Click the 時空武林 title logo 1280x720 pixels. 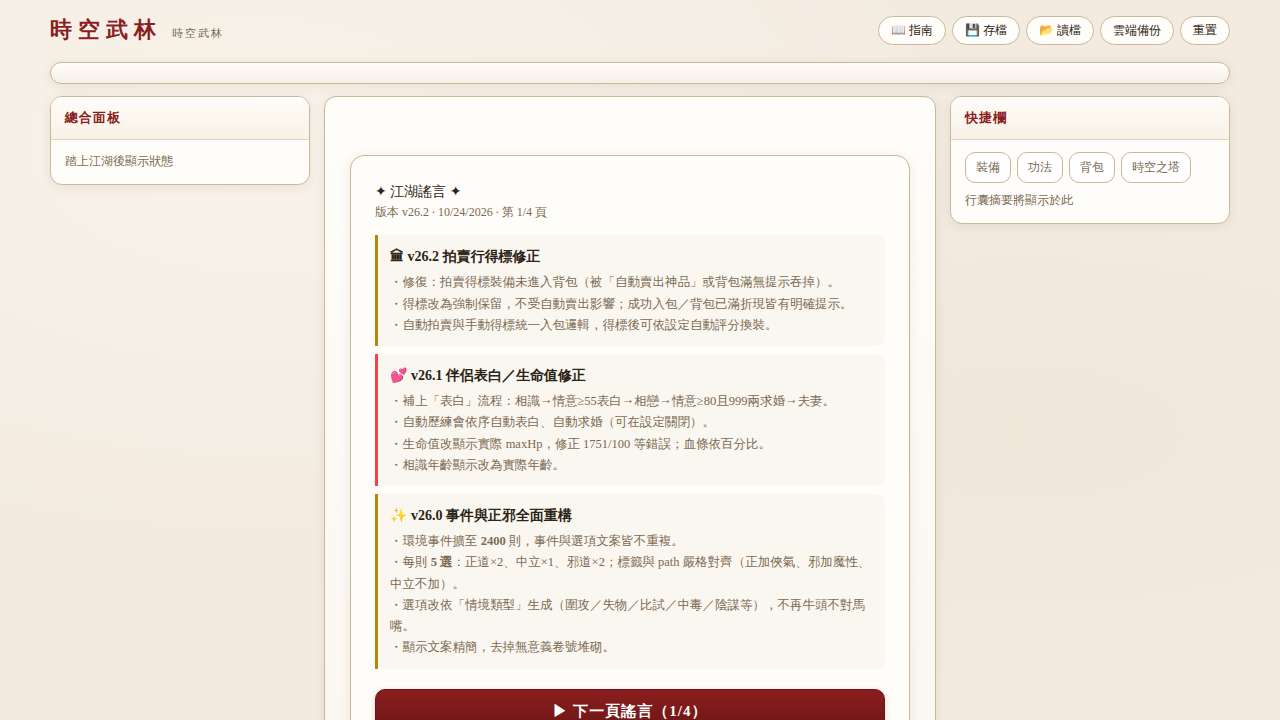point(104,30)
